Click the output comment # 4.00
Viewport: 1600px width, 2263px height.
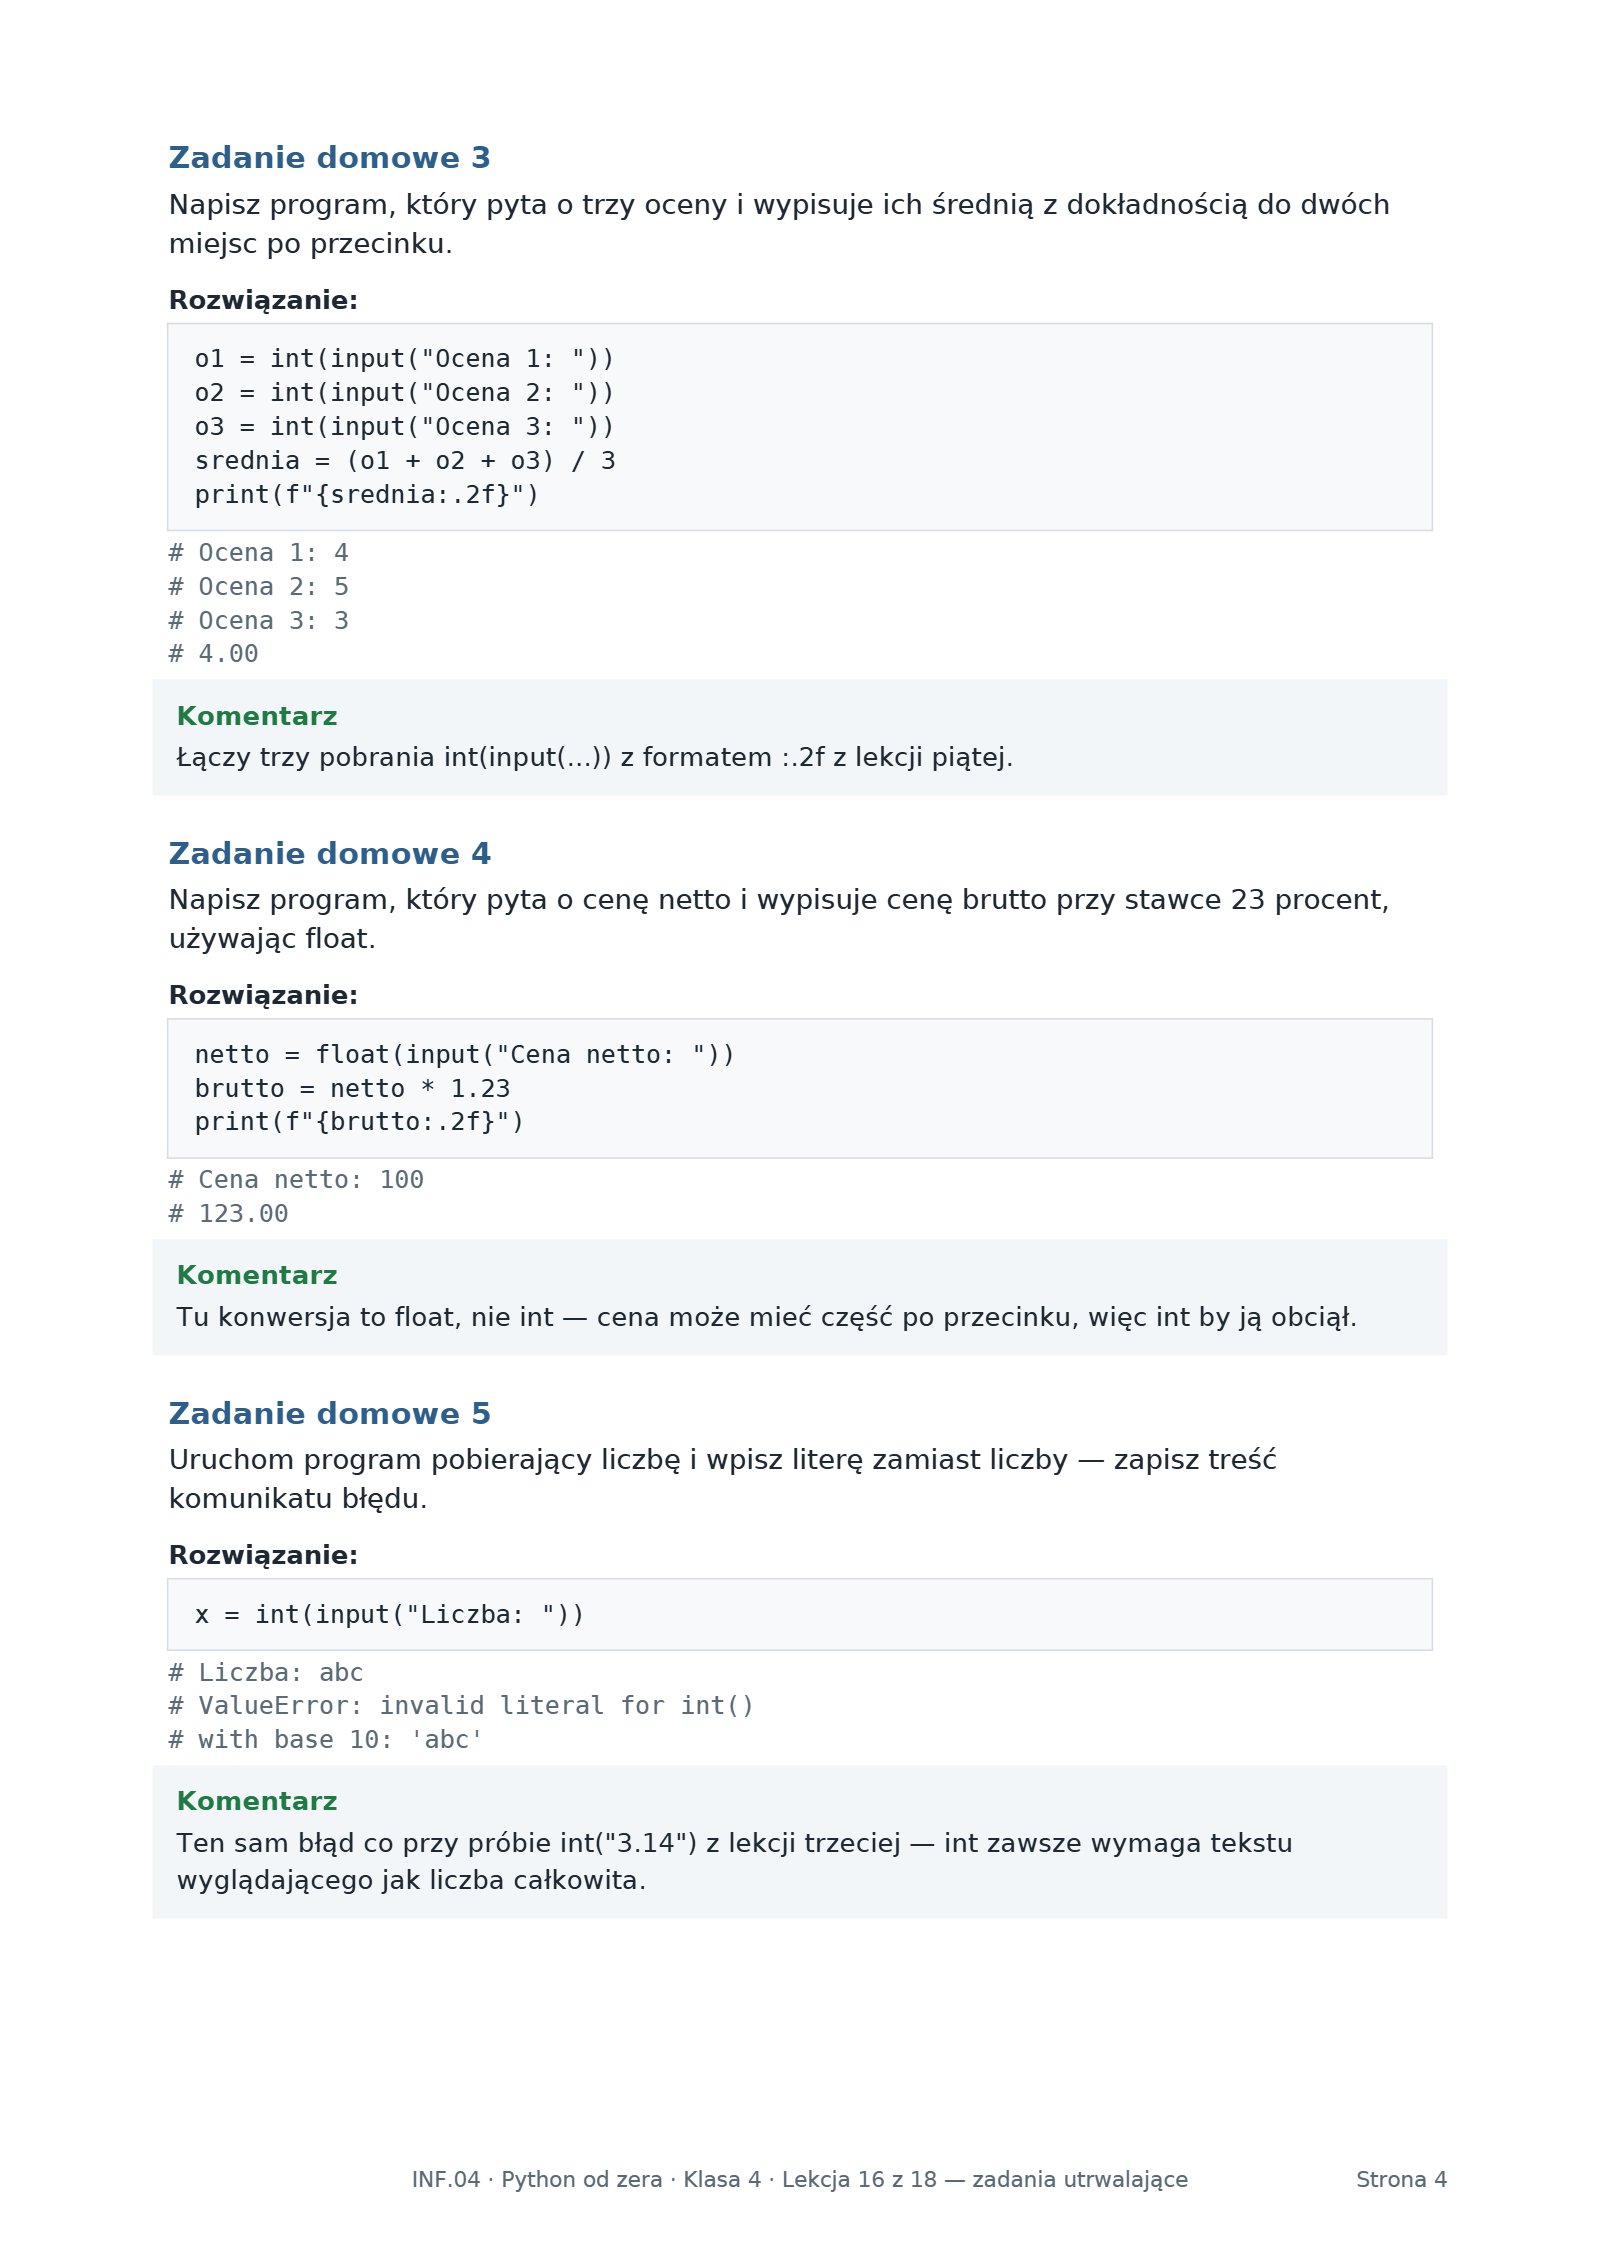coord(213,654)
